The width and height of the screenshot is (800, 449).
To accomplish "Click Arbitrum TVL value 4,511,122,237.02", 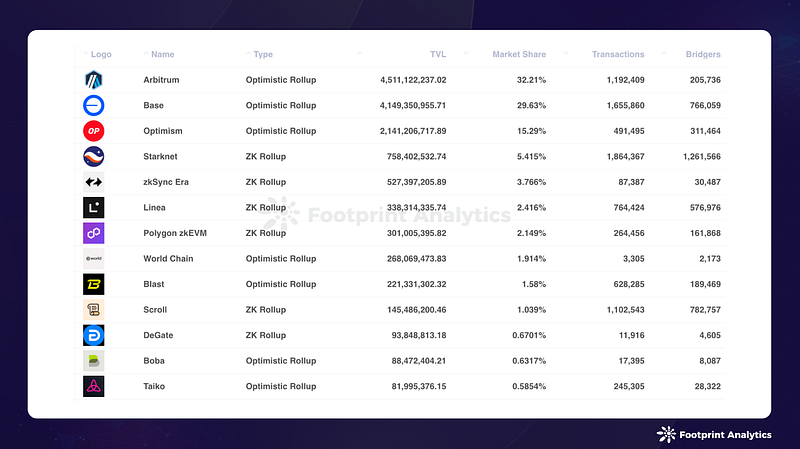I will pyautogui.click(x=413, y=80).
